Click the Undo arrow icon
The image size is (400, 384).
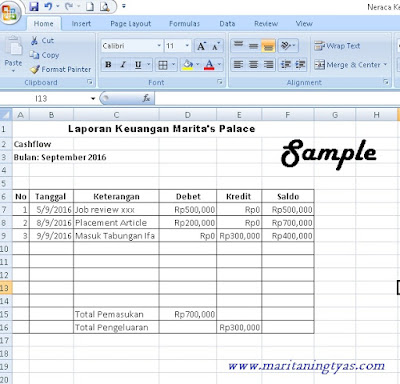click(x=48, y=6)
